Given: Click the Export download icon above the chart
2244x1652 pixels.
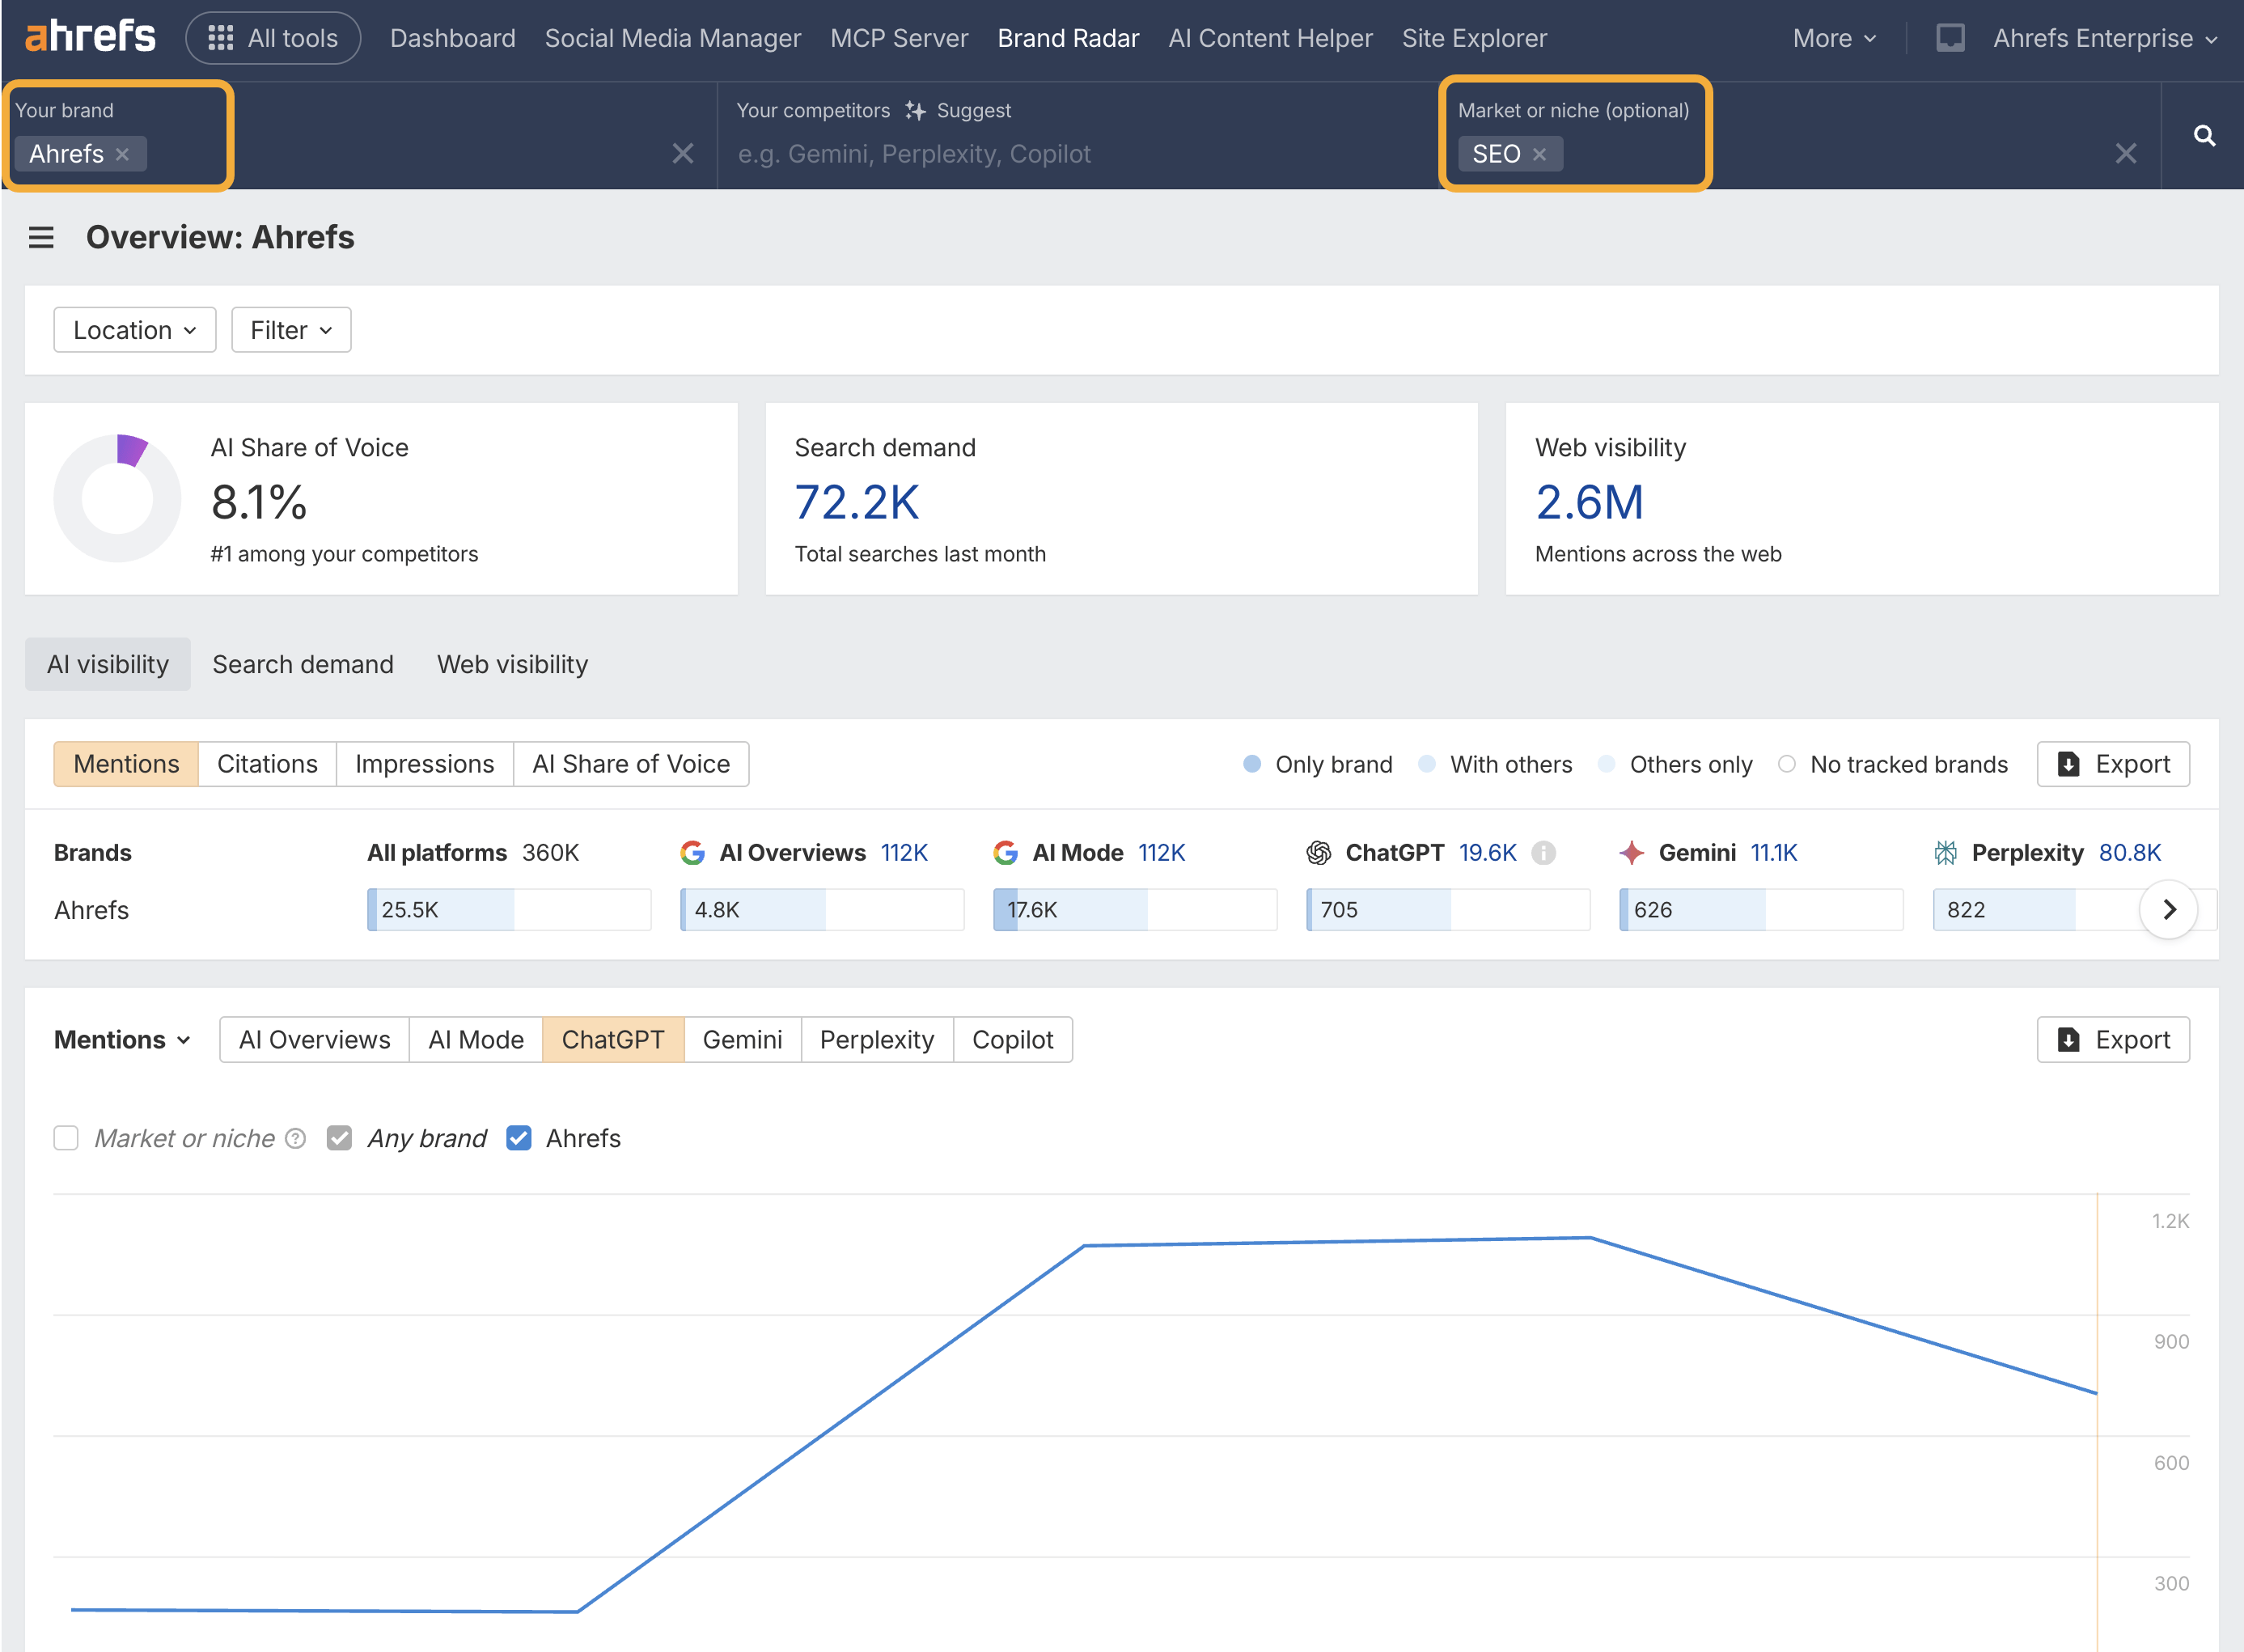Looking at the screenshot, I should tap(2069, 1040).
